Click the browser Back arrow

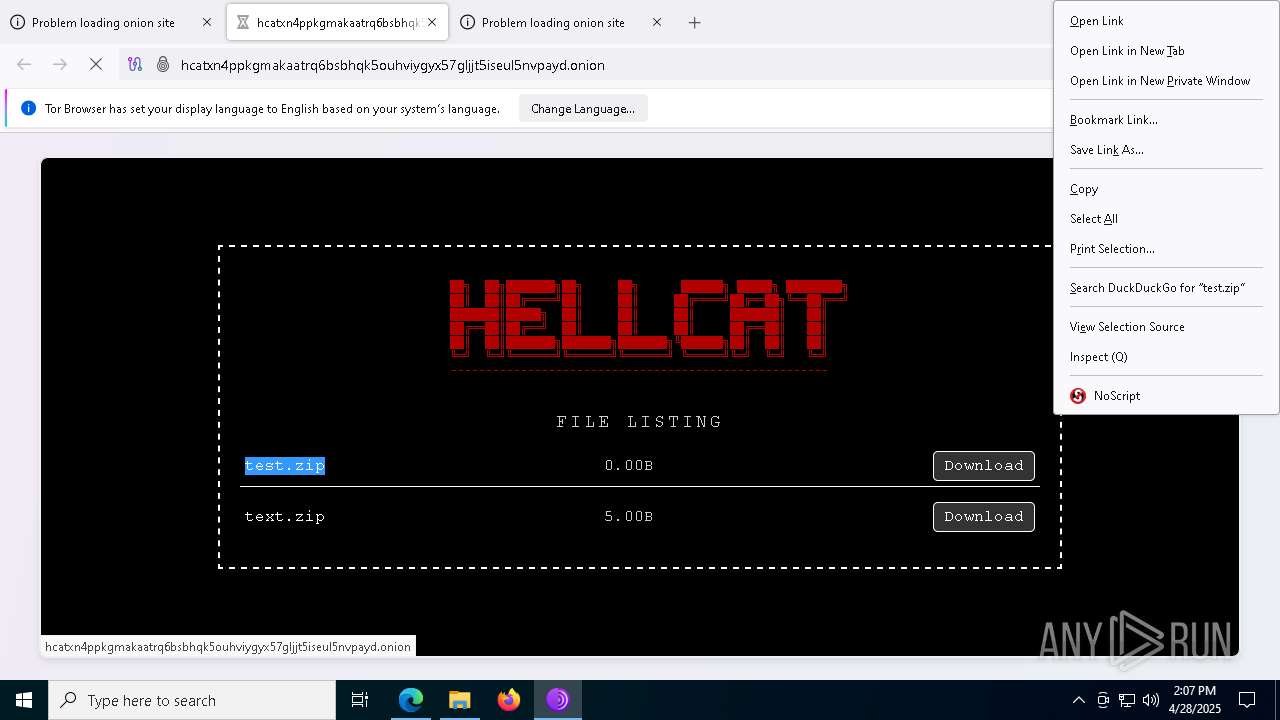tap(24, 65)
